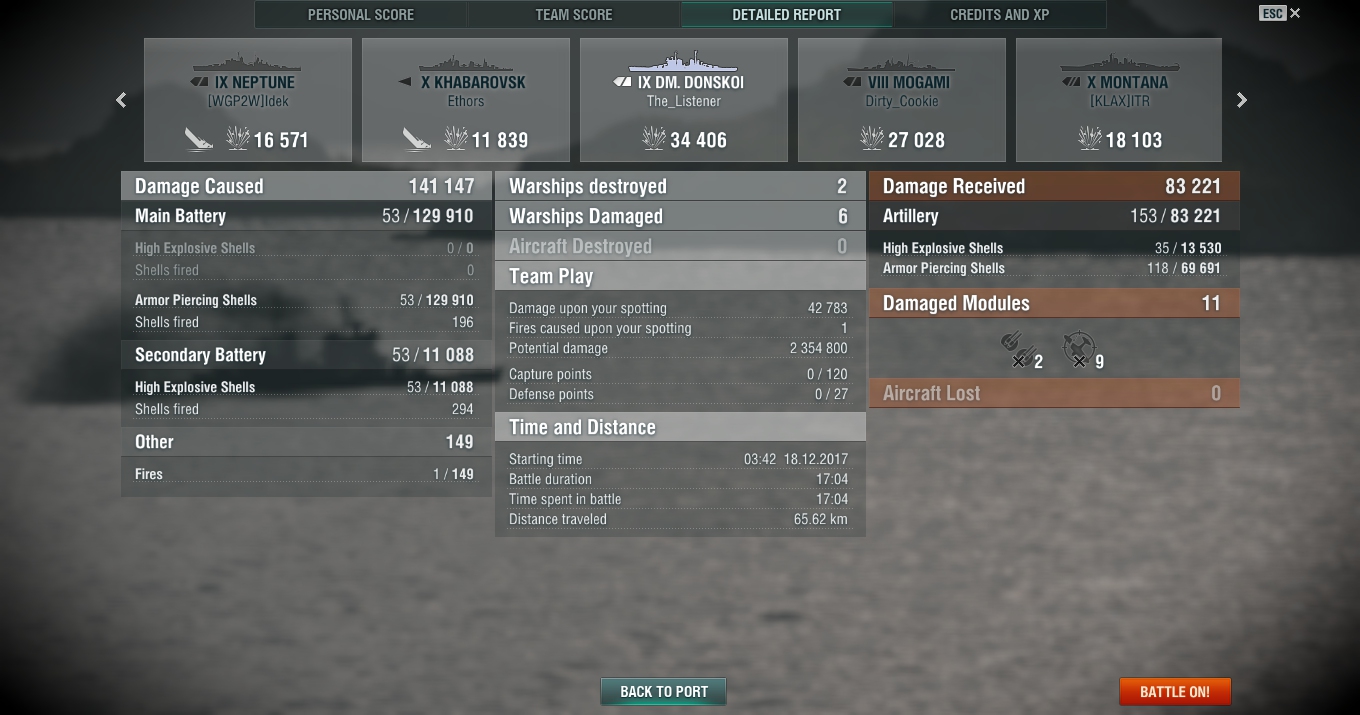Click the damage icon on Montana card

click(1090, 139)
